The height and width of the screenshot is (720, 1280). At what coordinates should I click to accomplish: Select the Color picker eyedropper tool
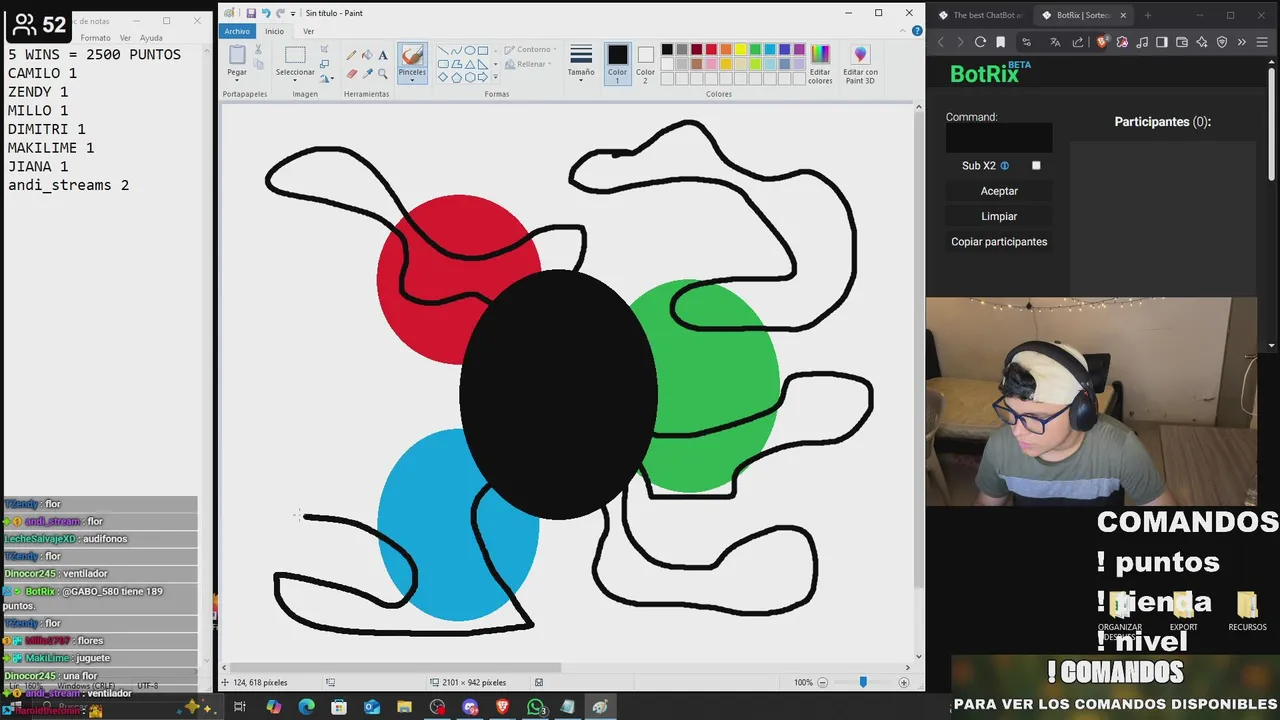pos(367,73)
